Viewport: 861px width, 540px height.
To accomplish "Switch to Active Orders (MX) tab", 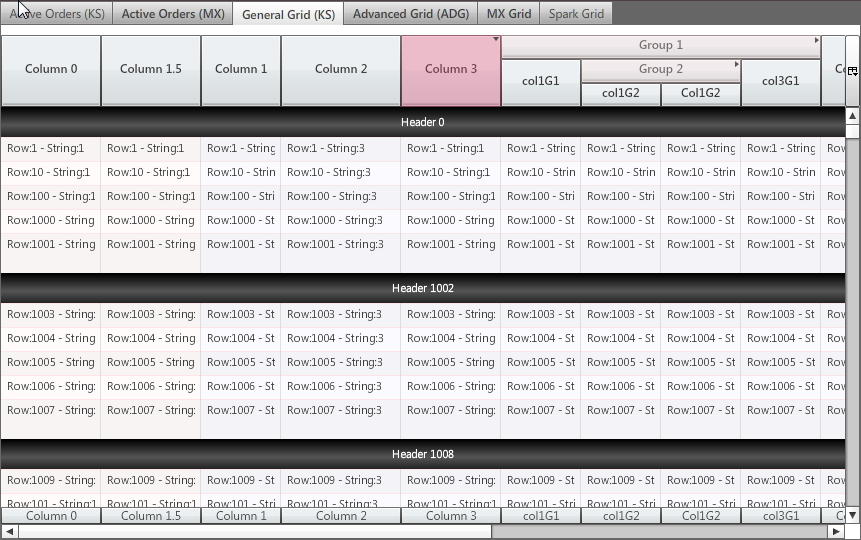I will point(173,14).
